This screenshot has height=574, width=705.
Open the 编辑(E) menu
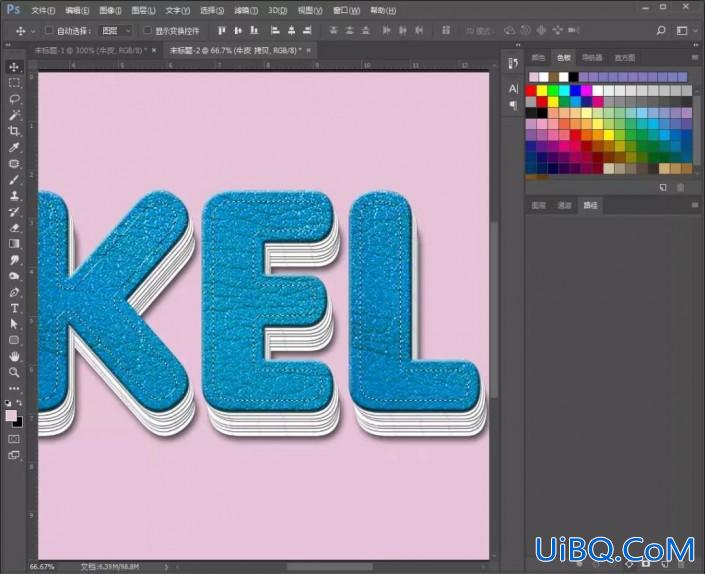[77, 10]
